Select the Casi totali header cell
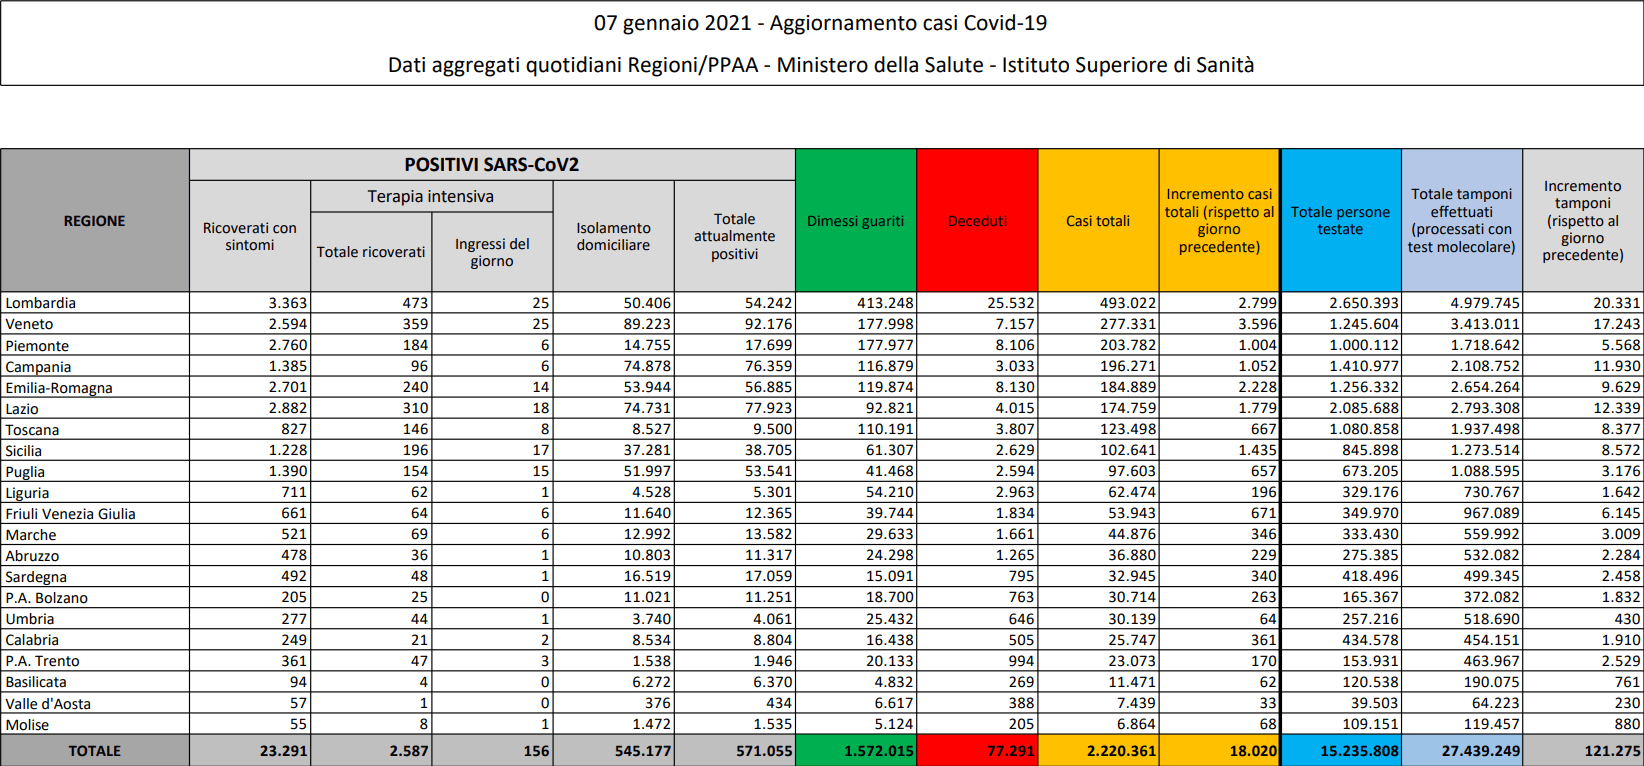 1098,221
